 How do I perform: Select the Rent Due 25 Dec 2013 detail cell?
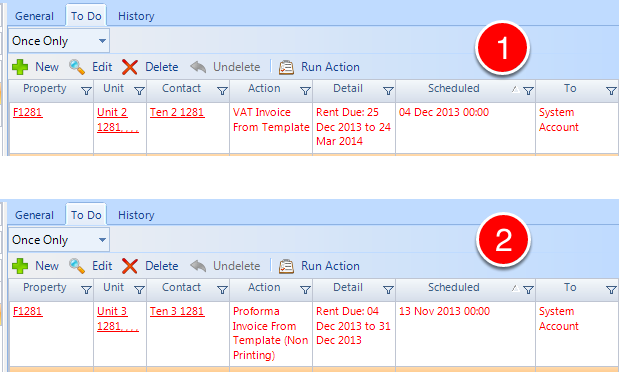[x=354, y=128]
